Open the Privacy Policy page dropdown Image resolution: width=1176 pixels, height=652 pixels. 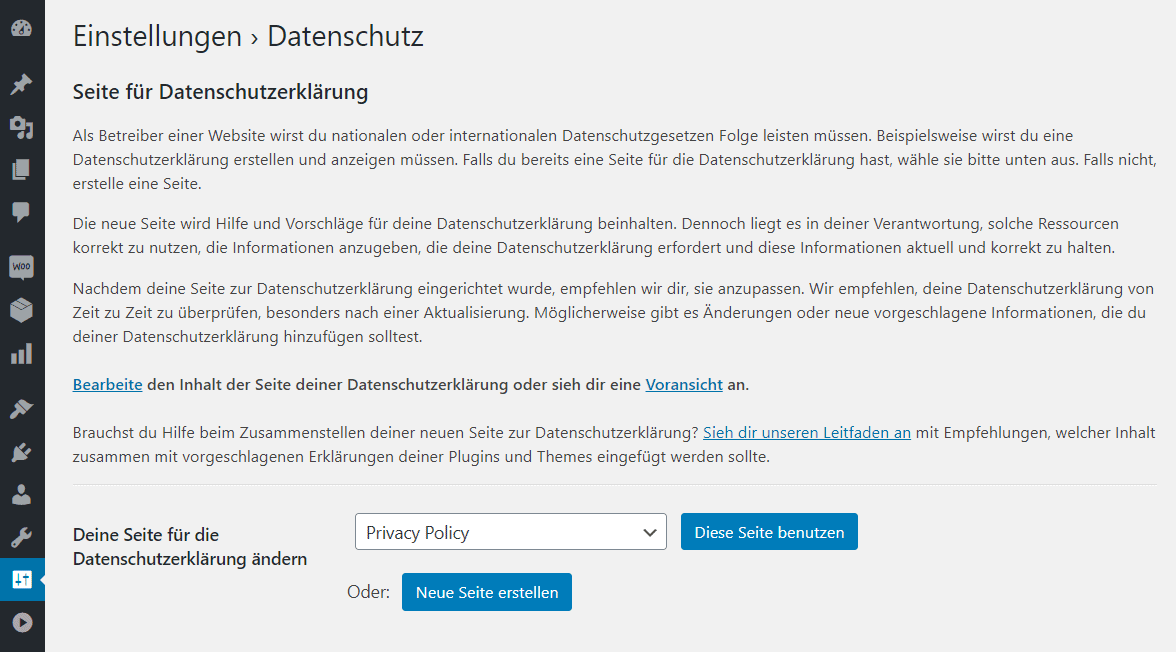pyautogui.click(x=510, y=531)
